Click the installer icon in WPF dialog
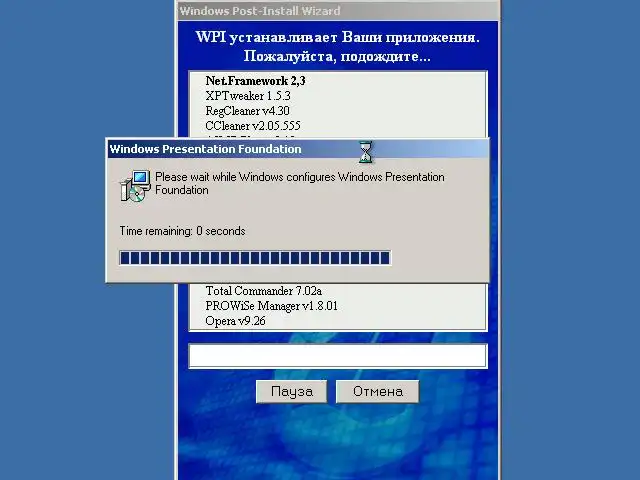640x480 pixels. click(x=135, y=186)
